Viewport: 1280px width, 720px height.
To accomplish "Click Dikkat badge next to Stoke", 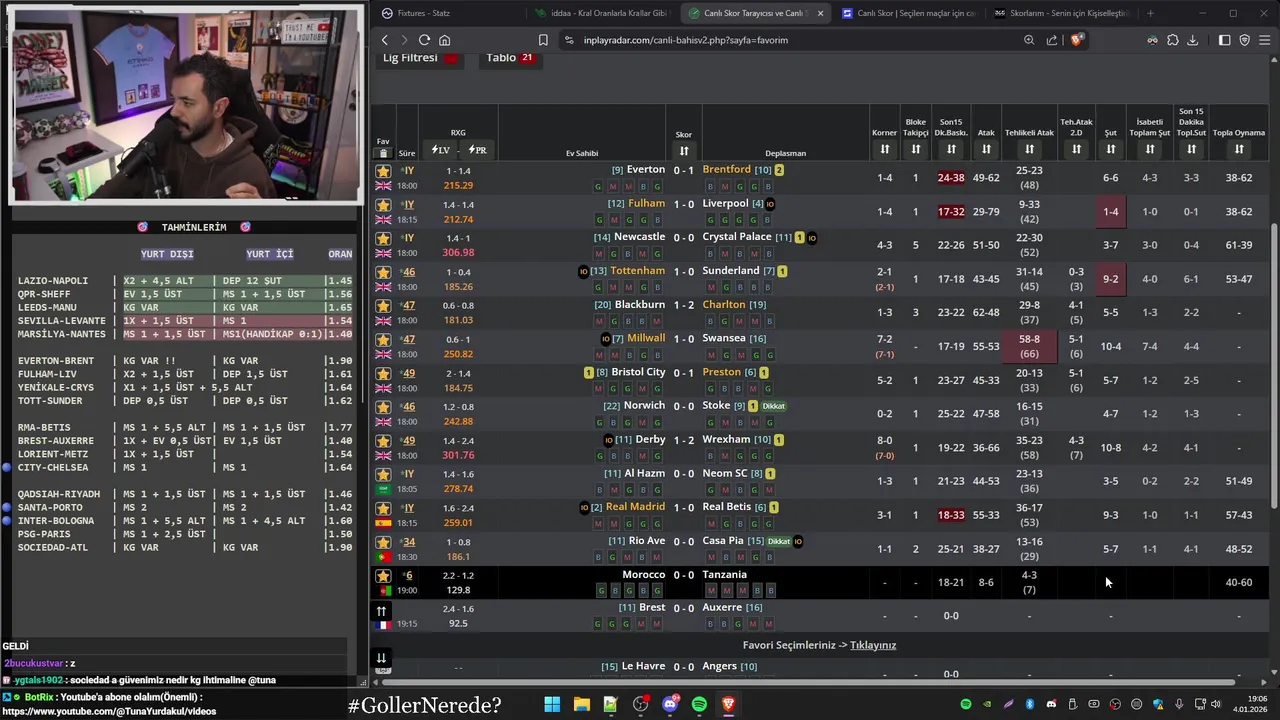I will (x=774, y=406).
